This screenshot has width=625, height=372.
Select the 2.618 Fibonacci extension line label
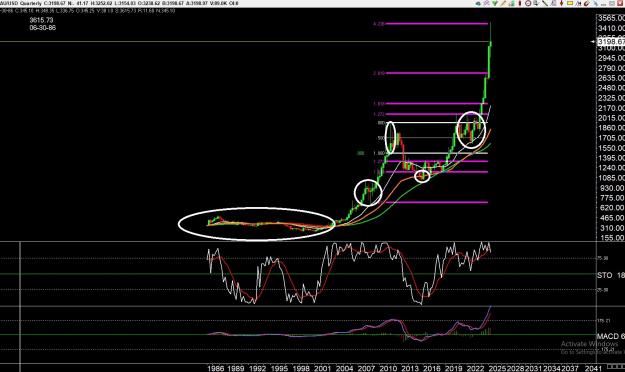[x=378, y=73]
